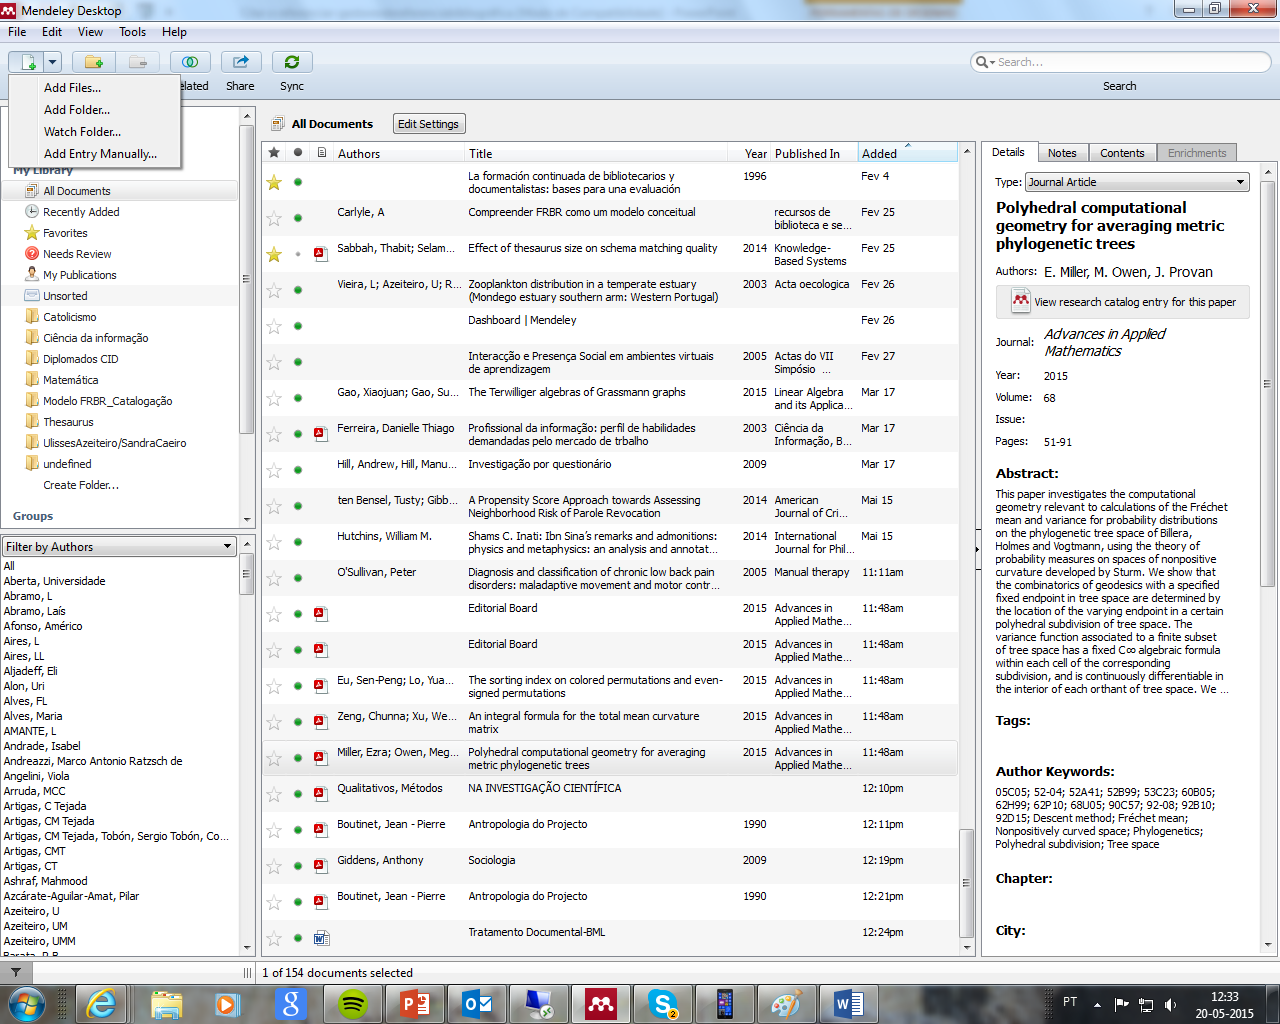Select the Favorites star item in sidebar
The width and height of the screenshot is (1280, 1024).
(64, 233)
